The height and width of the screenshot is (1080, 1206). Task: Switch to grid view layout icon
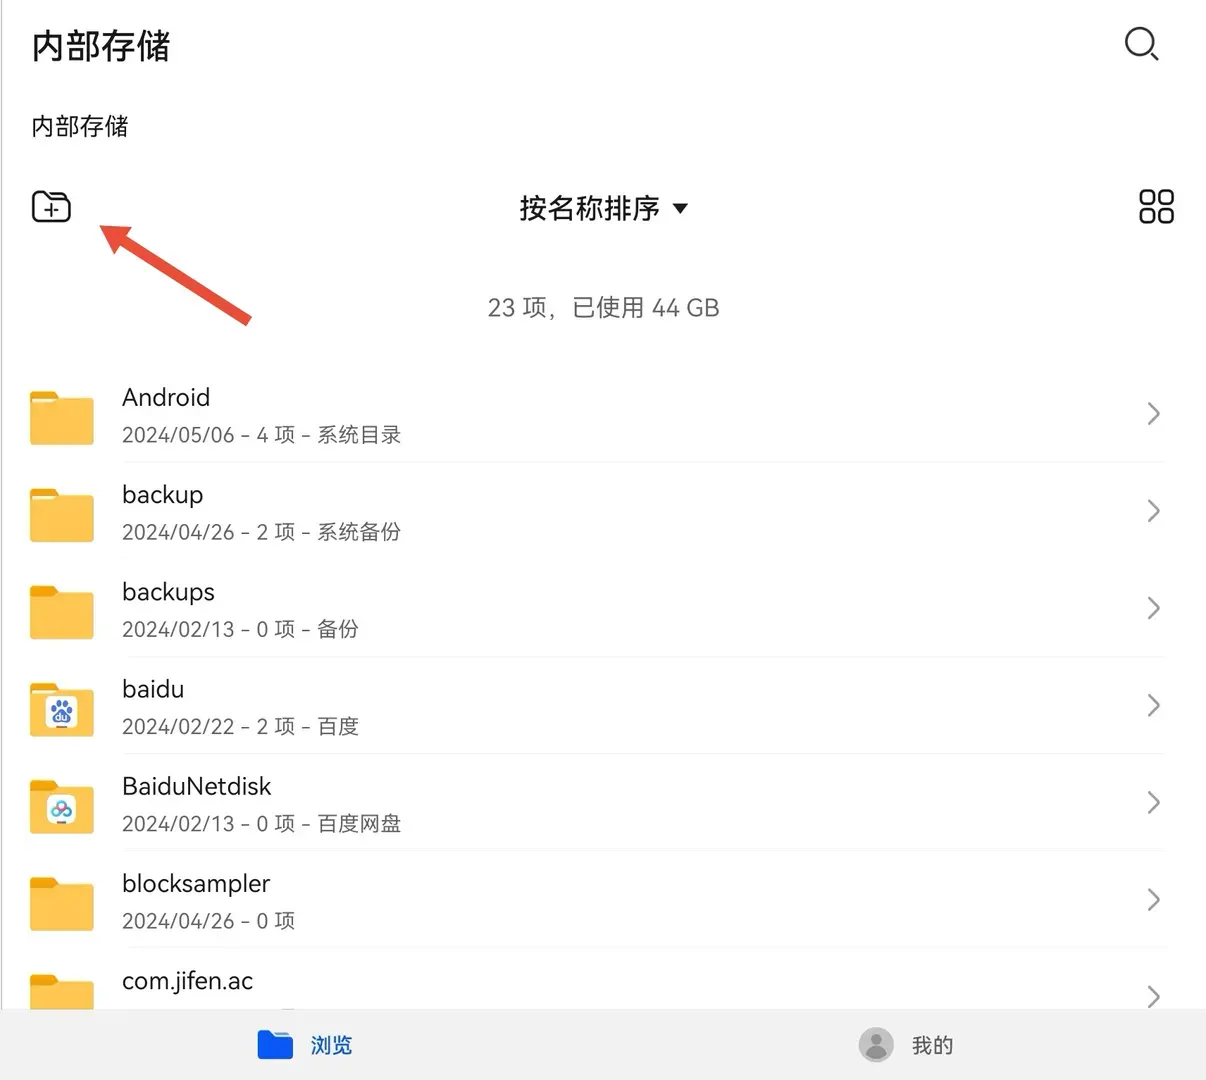coord(1156,207)
